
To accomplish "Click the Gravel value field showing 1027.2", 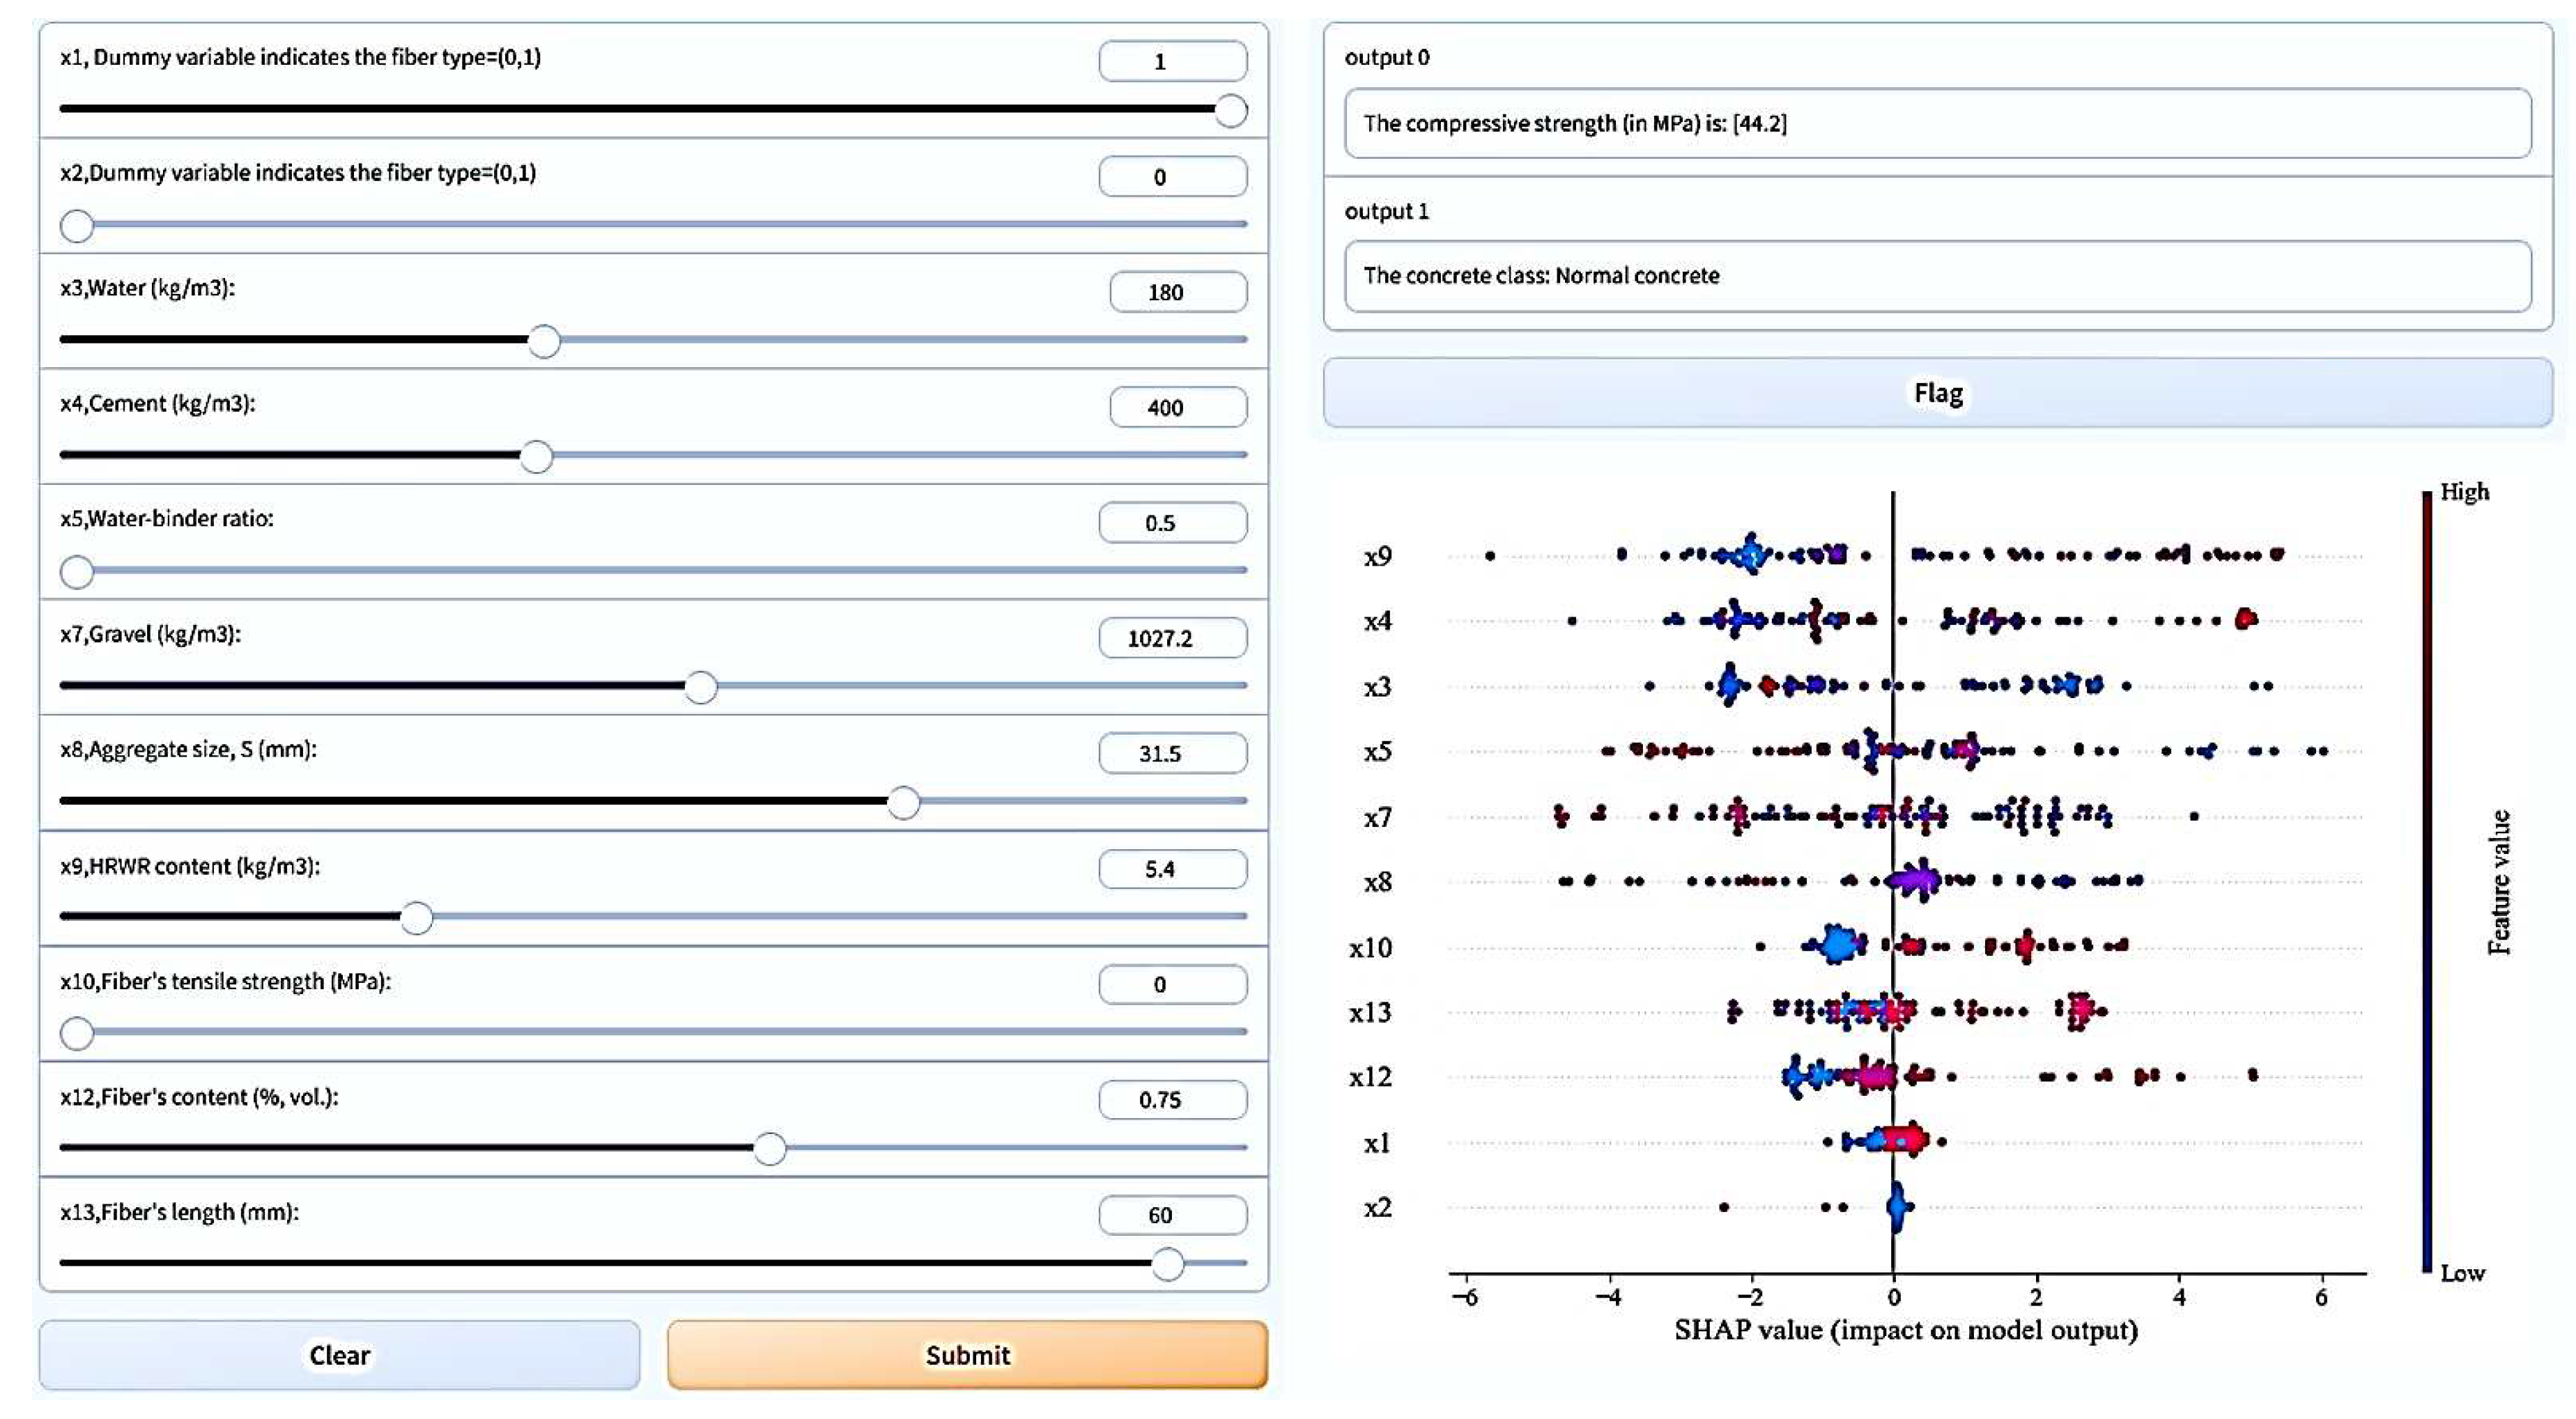I will [x=1172, y=638].
